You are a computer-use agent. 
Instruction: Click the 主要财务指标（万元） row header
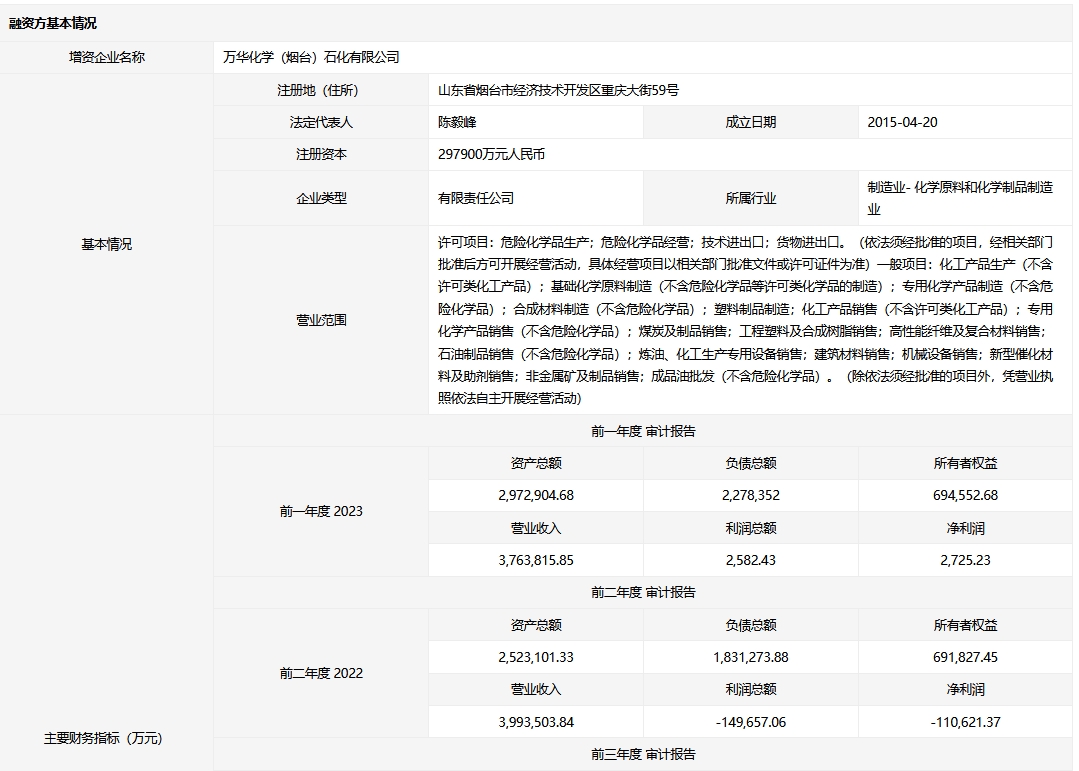point(103,739)
